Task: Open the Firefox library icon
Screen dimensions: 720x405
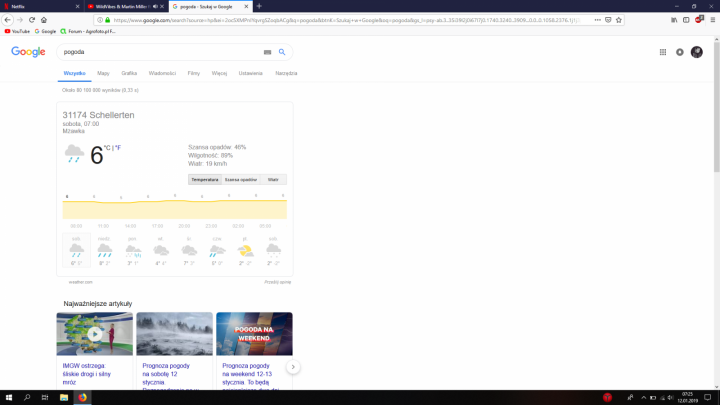Action: 674,20
